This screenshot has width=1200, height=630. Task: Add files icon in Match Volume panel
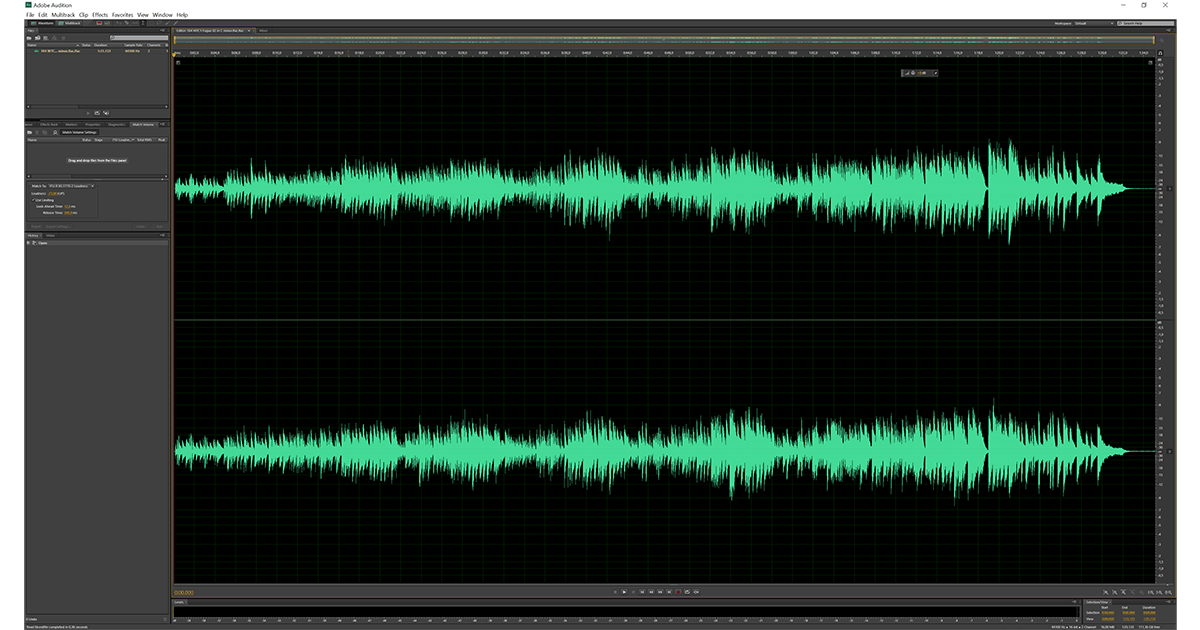point(30,132)
